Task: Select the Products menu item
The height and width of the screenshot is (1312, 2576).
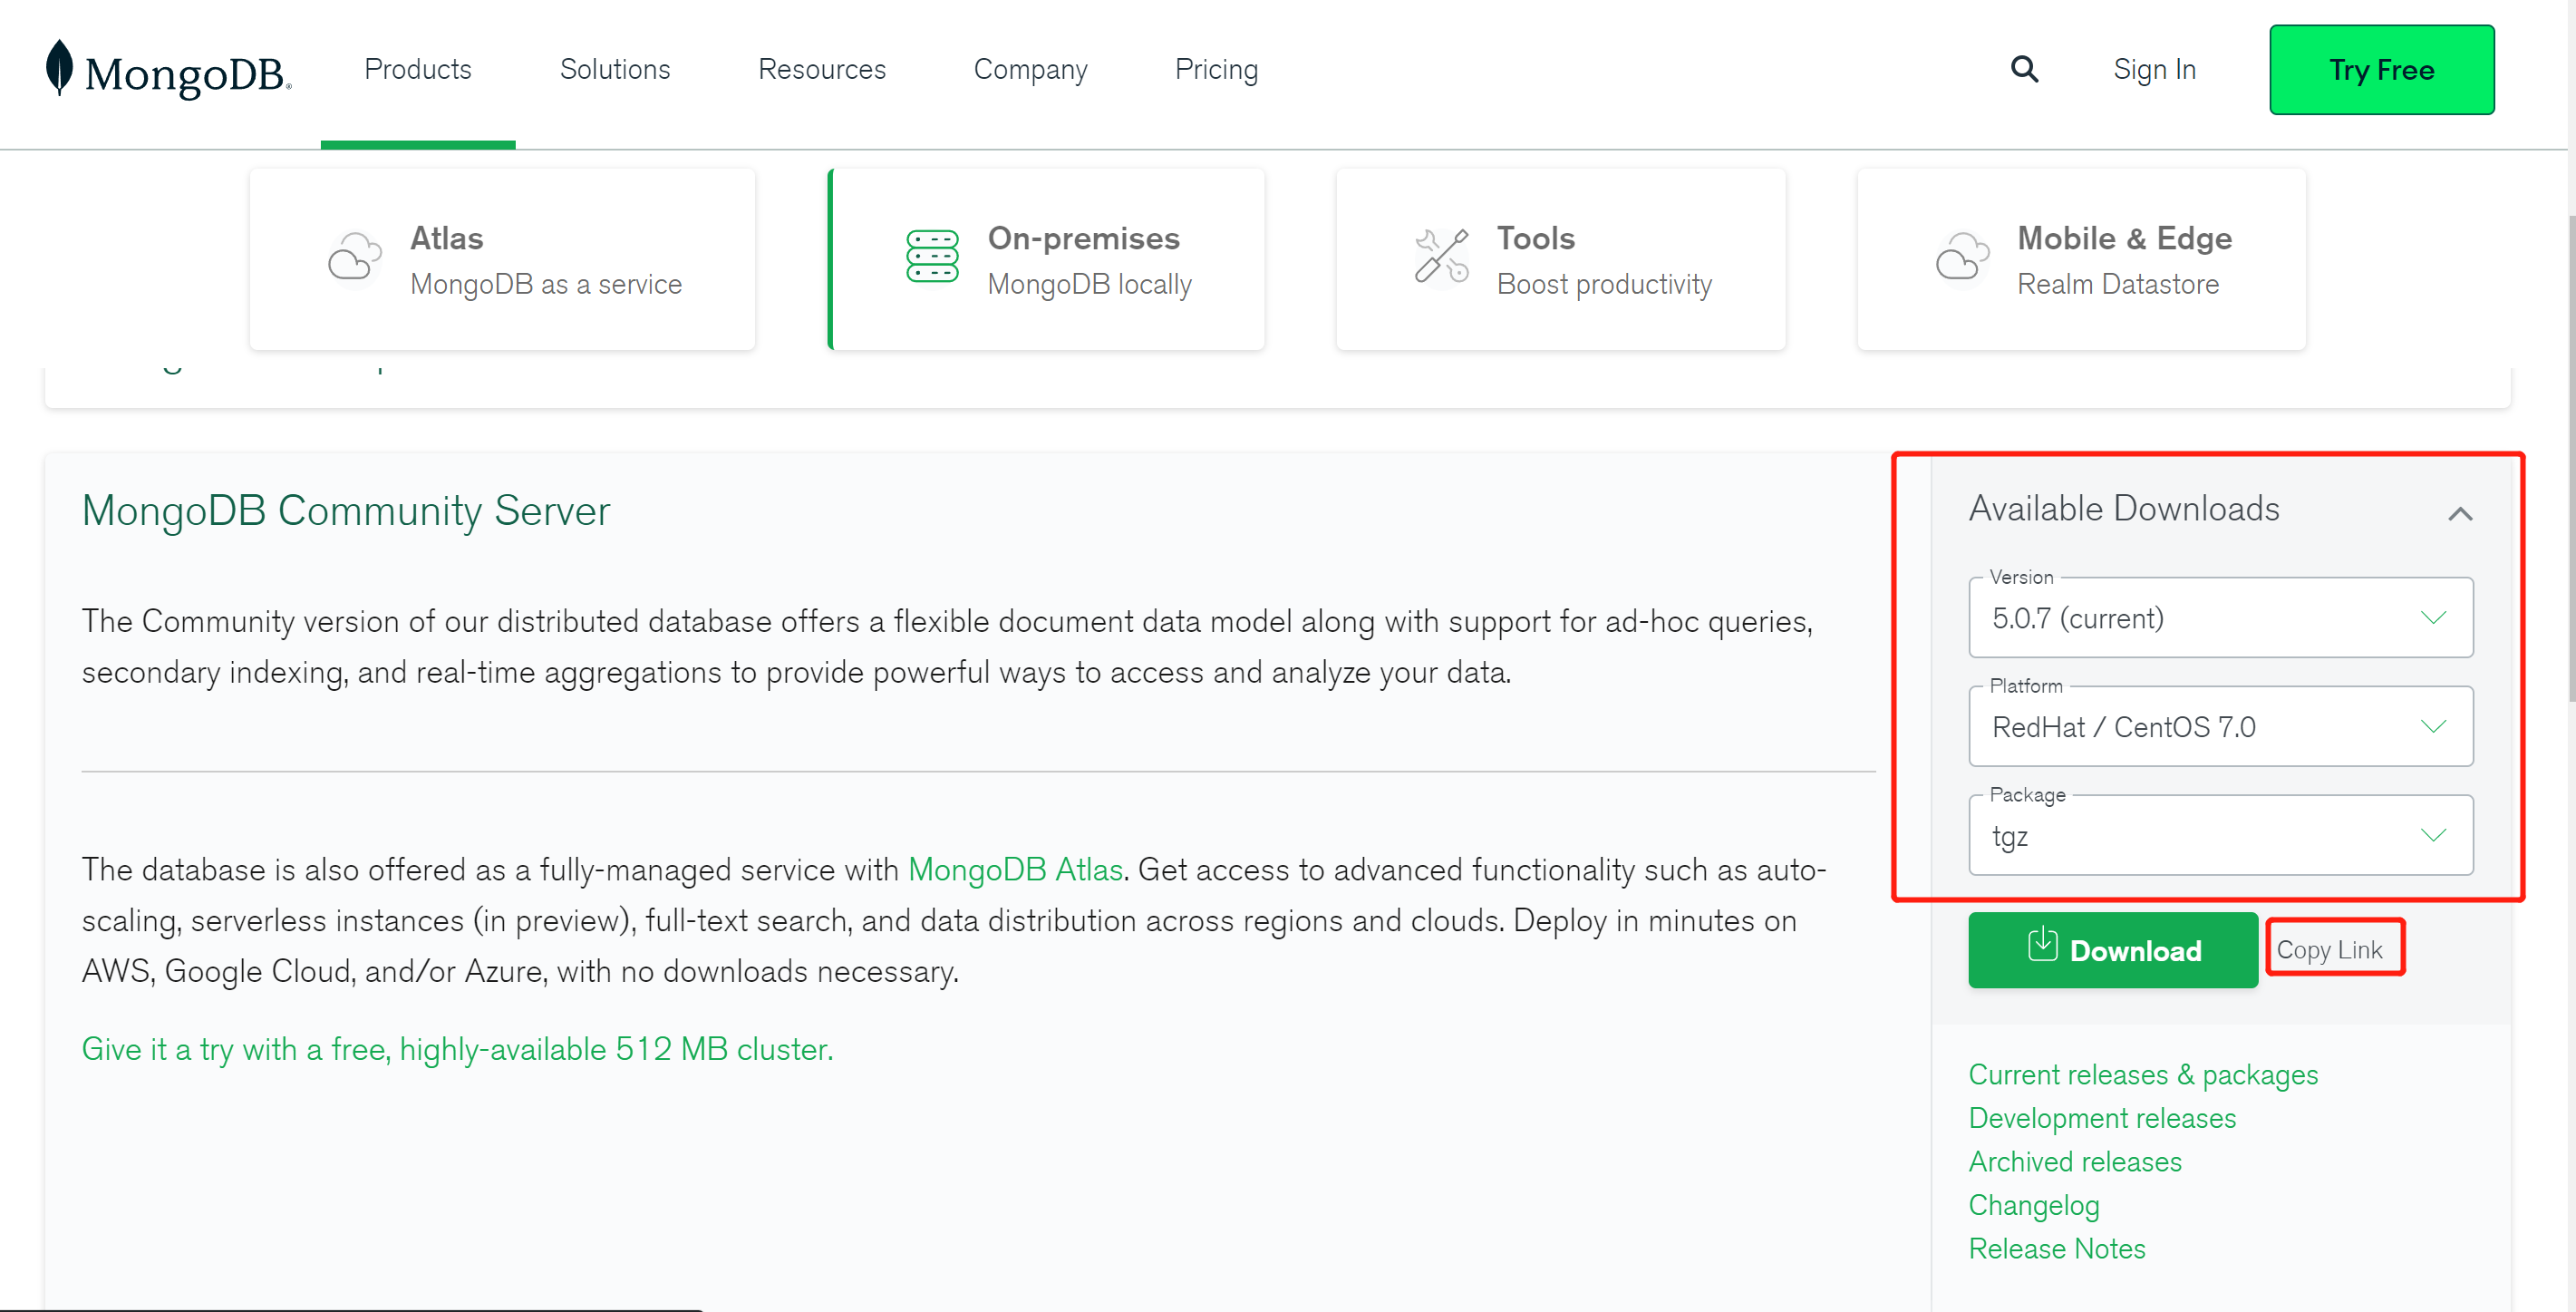Action: (x=417, y=69)
